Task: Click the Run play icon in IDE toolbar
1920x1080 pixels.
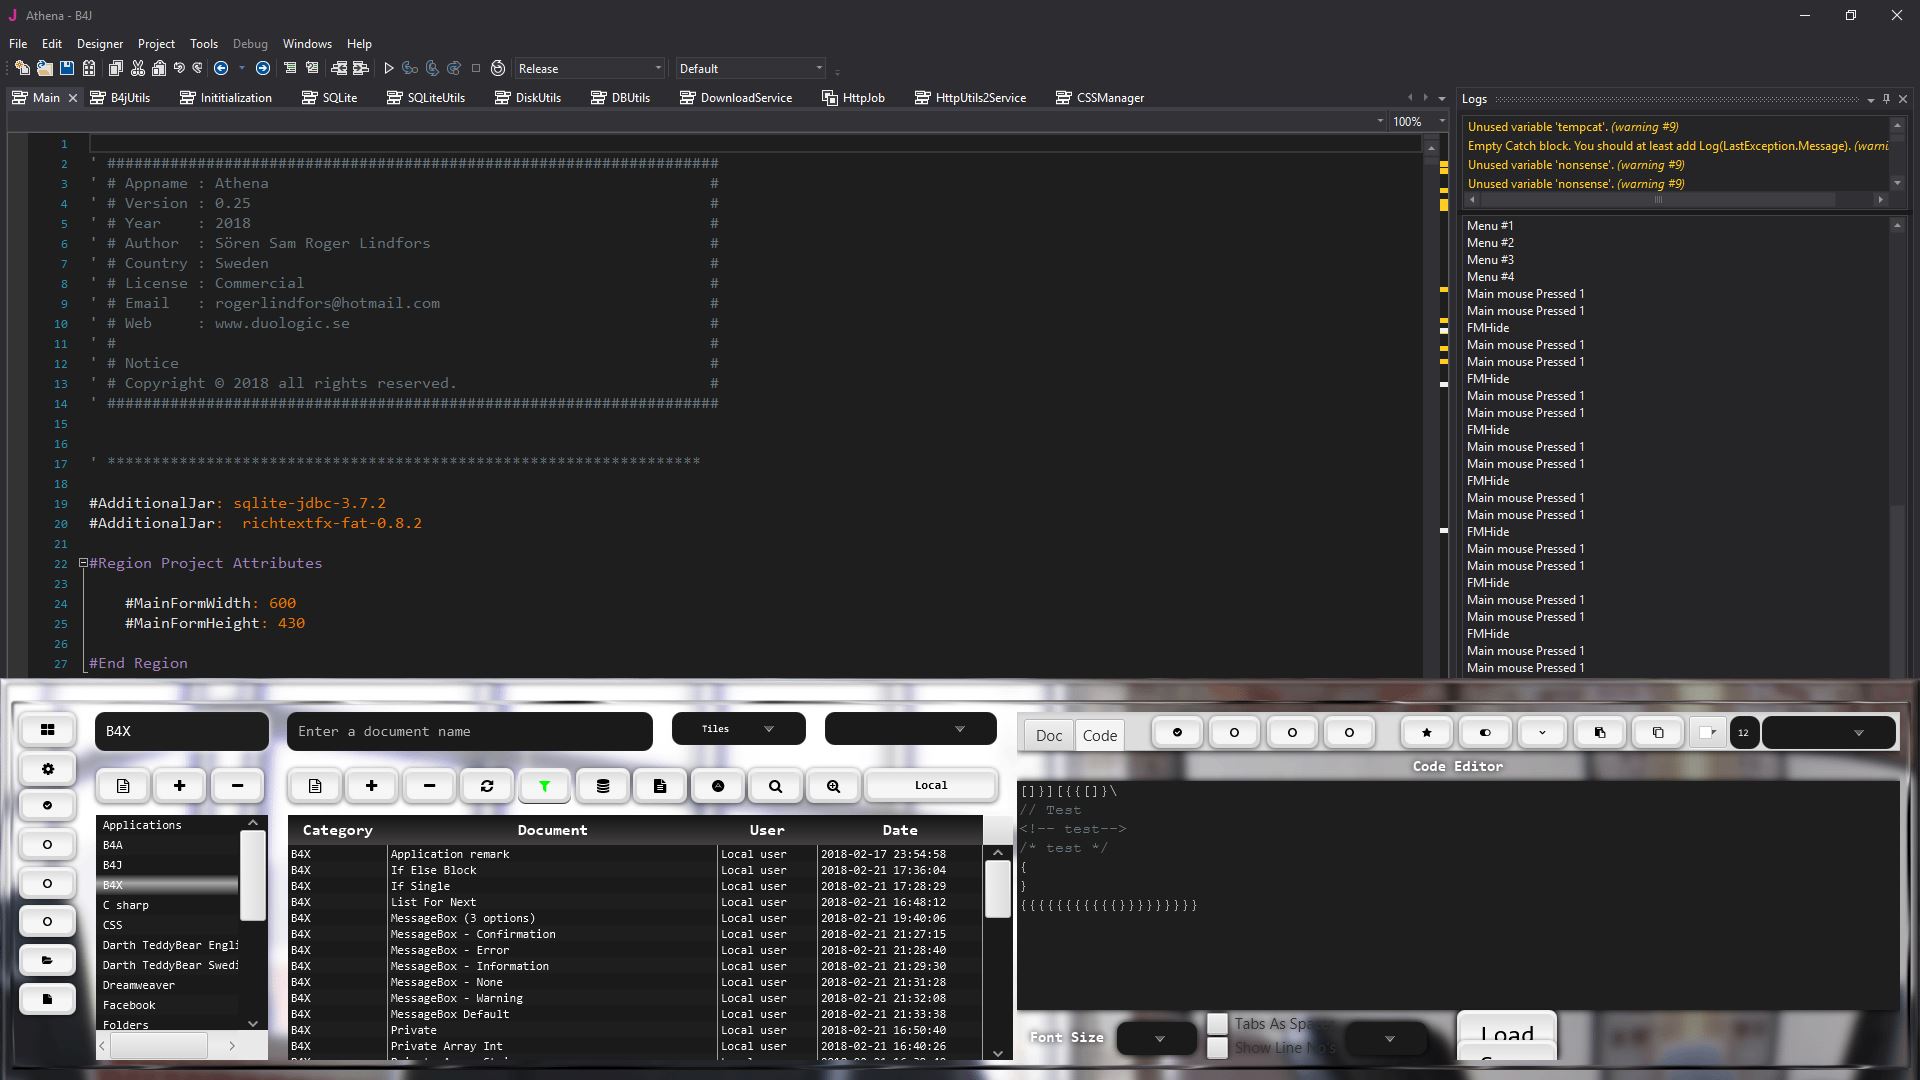Action: tap(389, 69)
